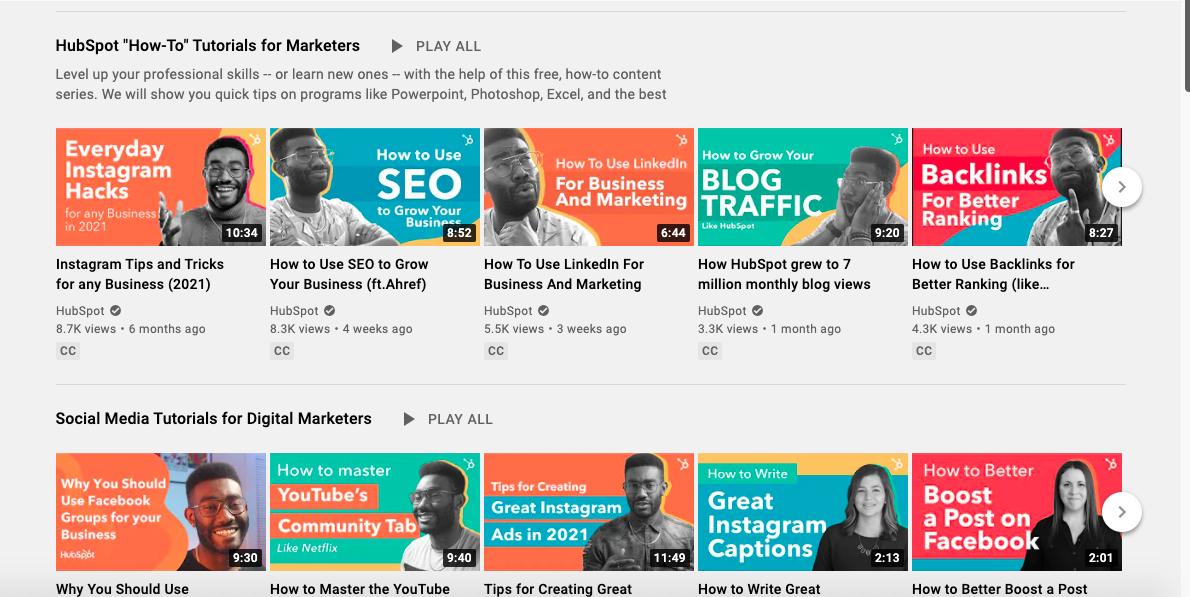Click 8:27 duration on Backlinks thumbnail
Viewport: 1190px width, 597px height.
point(1101,233)
